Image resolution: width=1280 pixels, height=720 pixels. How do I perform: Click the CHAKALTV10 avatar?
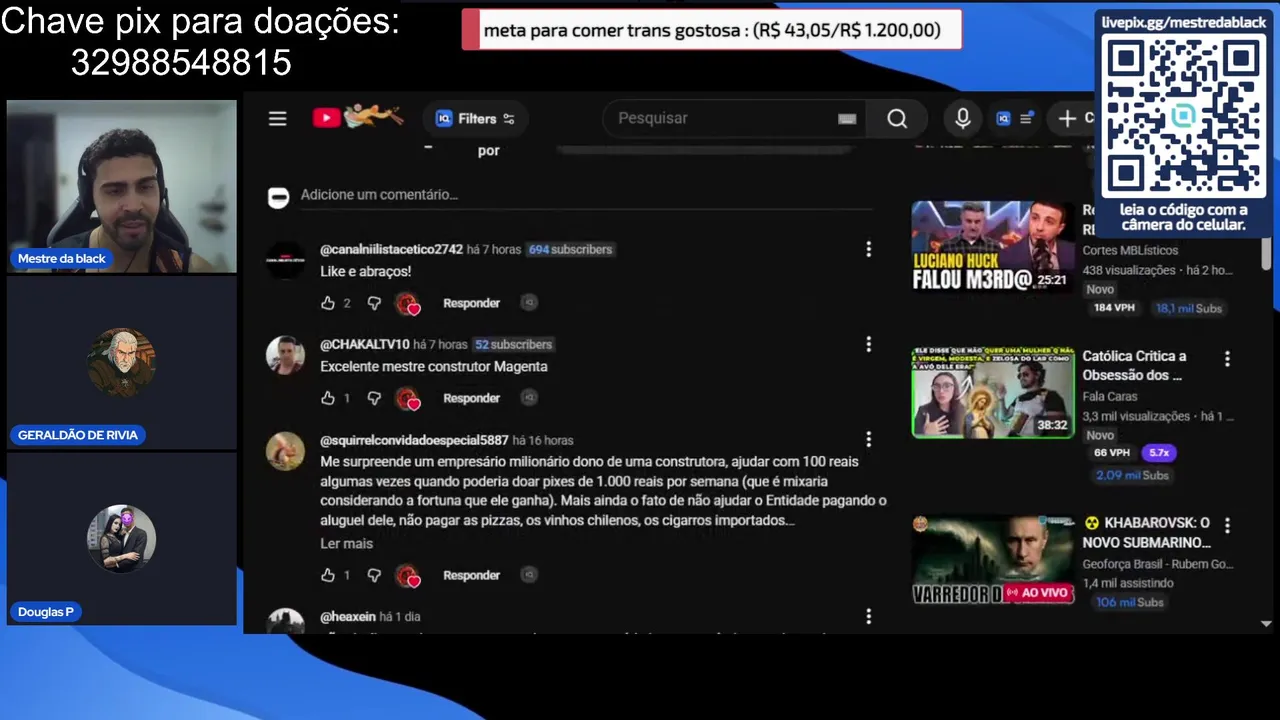pyautogui.click(x=286, y=355)
